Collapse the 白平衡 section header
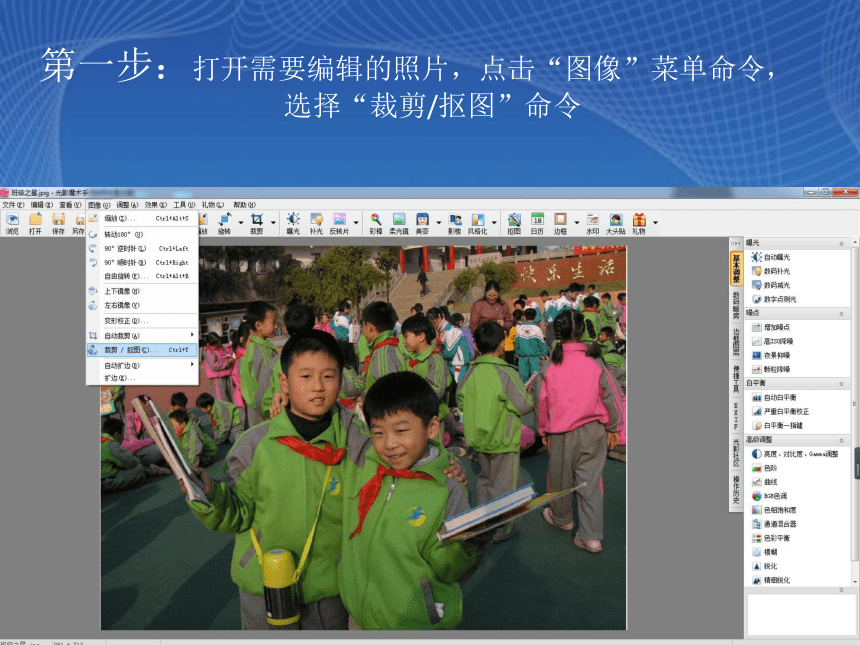The height and width of the screenshot is (645, 860). 841,384
